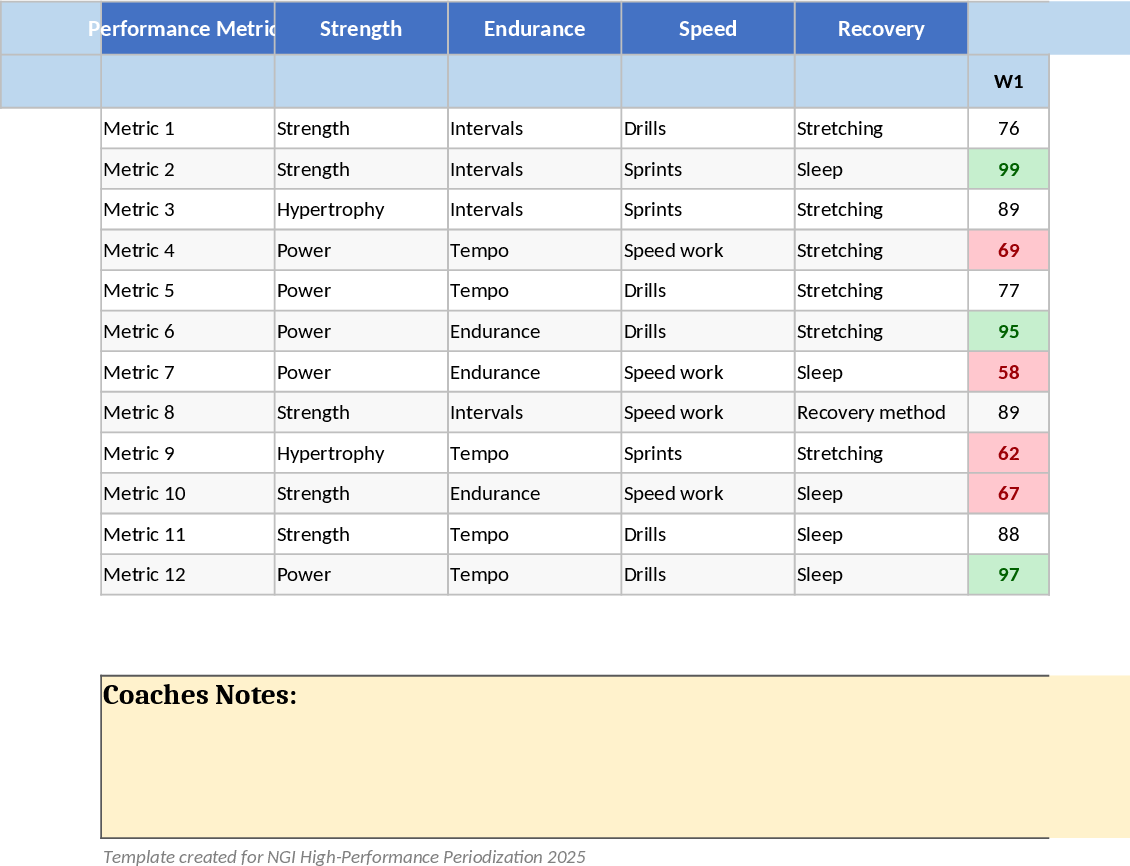Viewport: 1130px width, 866px height.
Task: Click inside the Coaches Notes box
Action: pos(575,770)
